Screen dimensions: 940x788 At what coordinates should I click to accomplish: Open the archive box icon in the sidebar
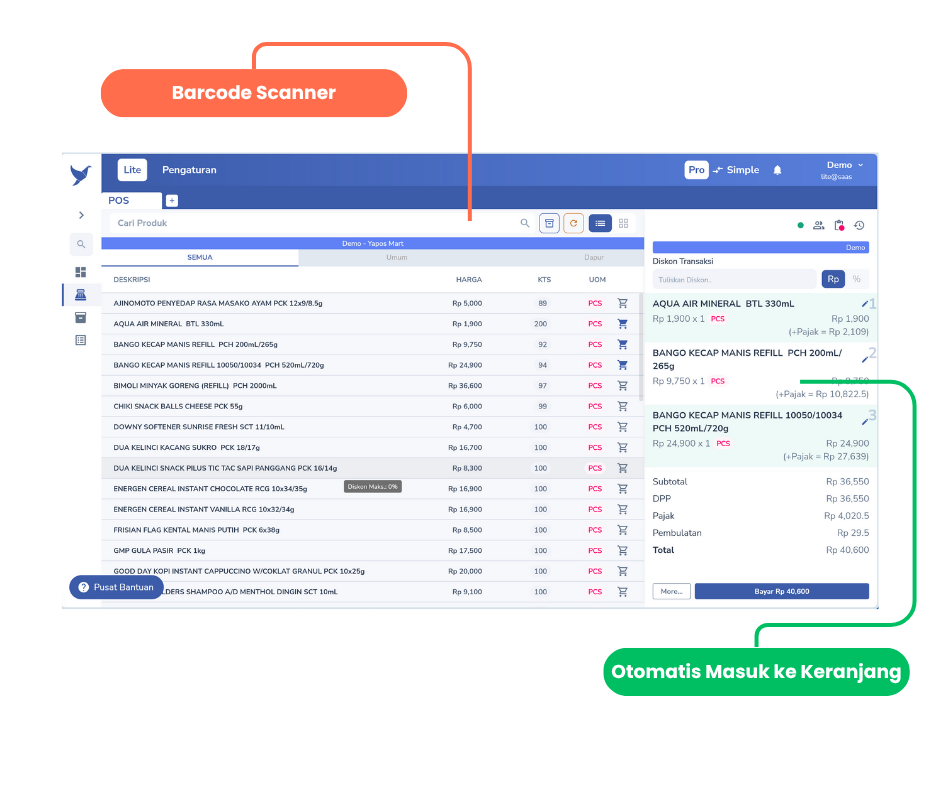point(81,317)
